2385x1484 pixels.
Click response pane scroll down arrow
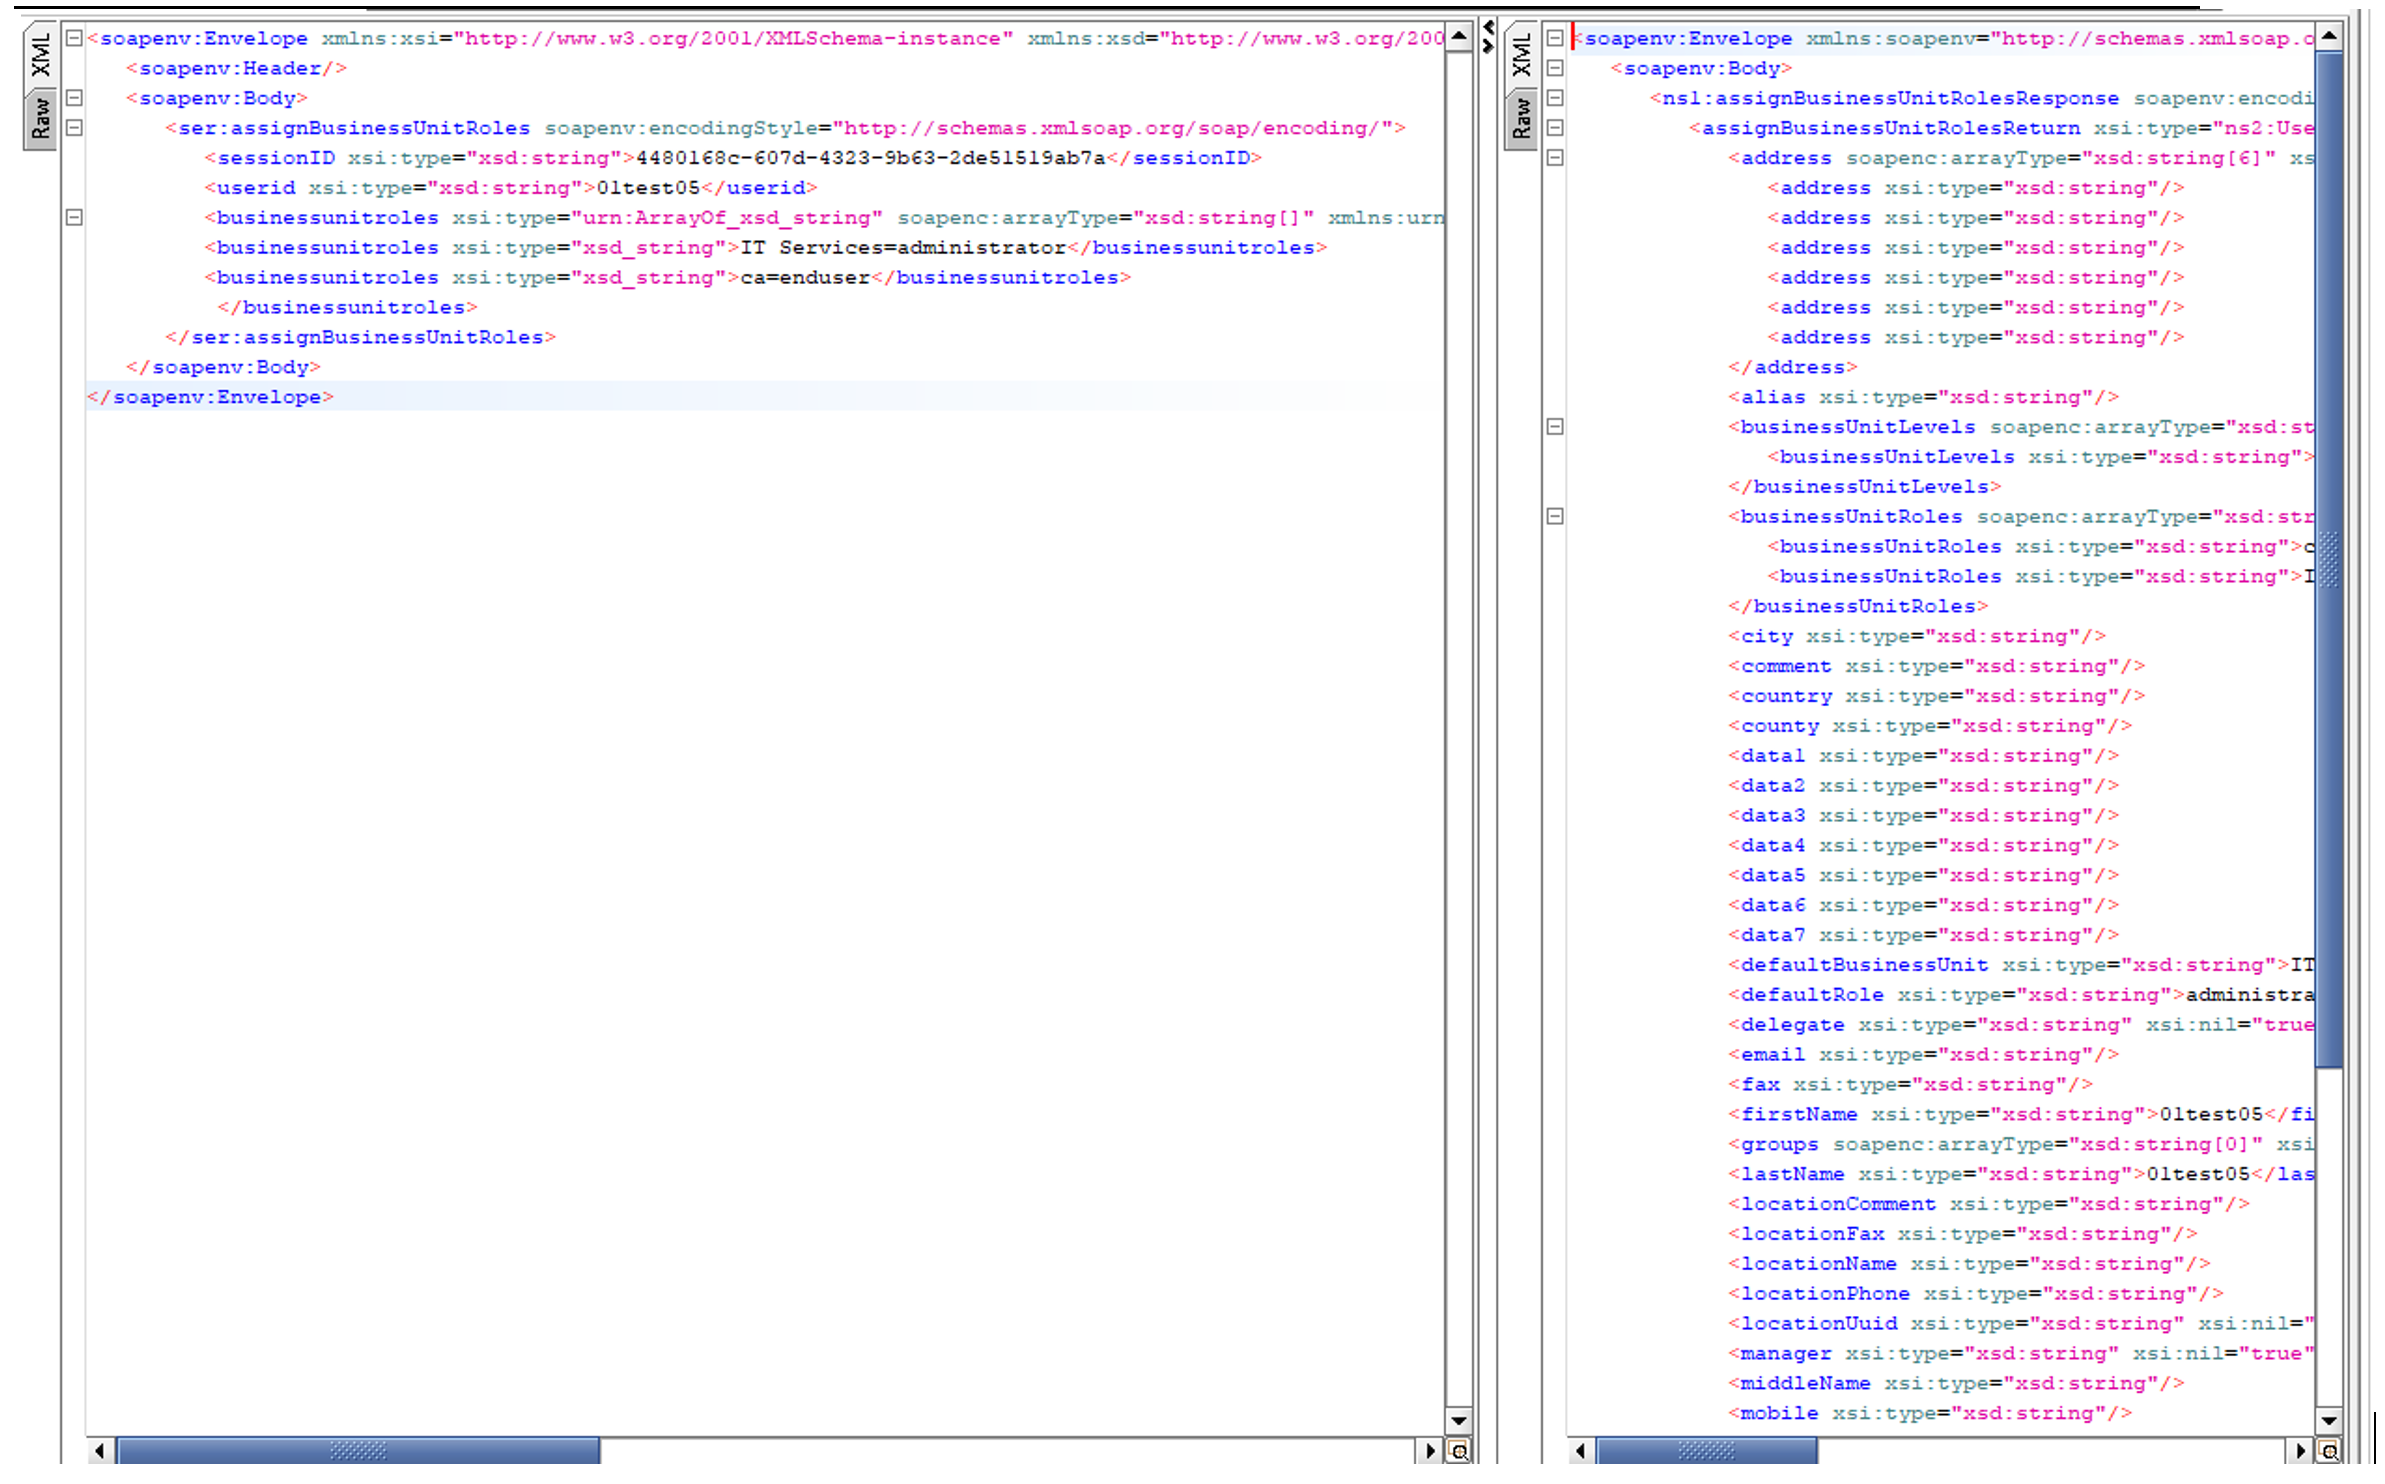2329,1420
